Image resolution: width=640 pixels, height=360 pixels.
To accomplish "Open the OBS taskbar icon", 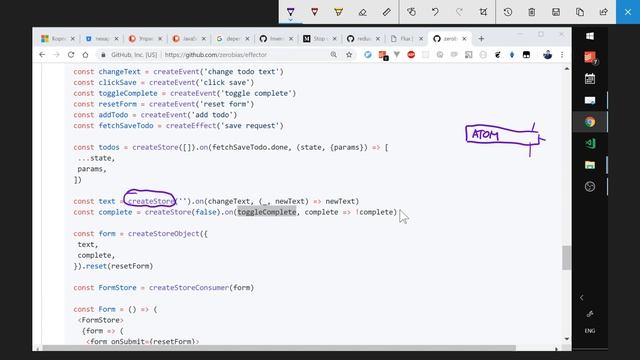I will [590, 187].
